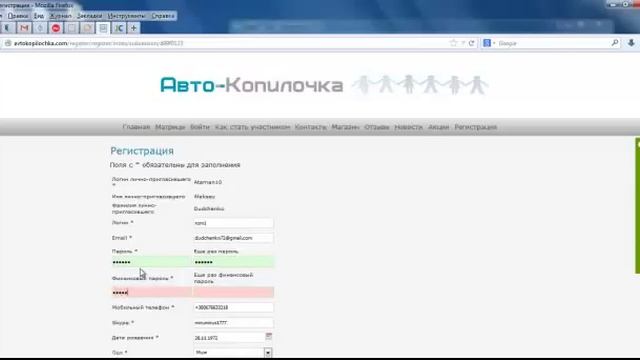Open a new tab with plus button

133,28
